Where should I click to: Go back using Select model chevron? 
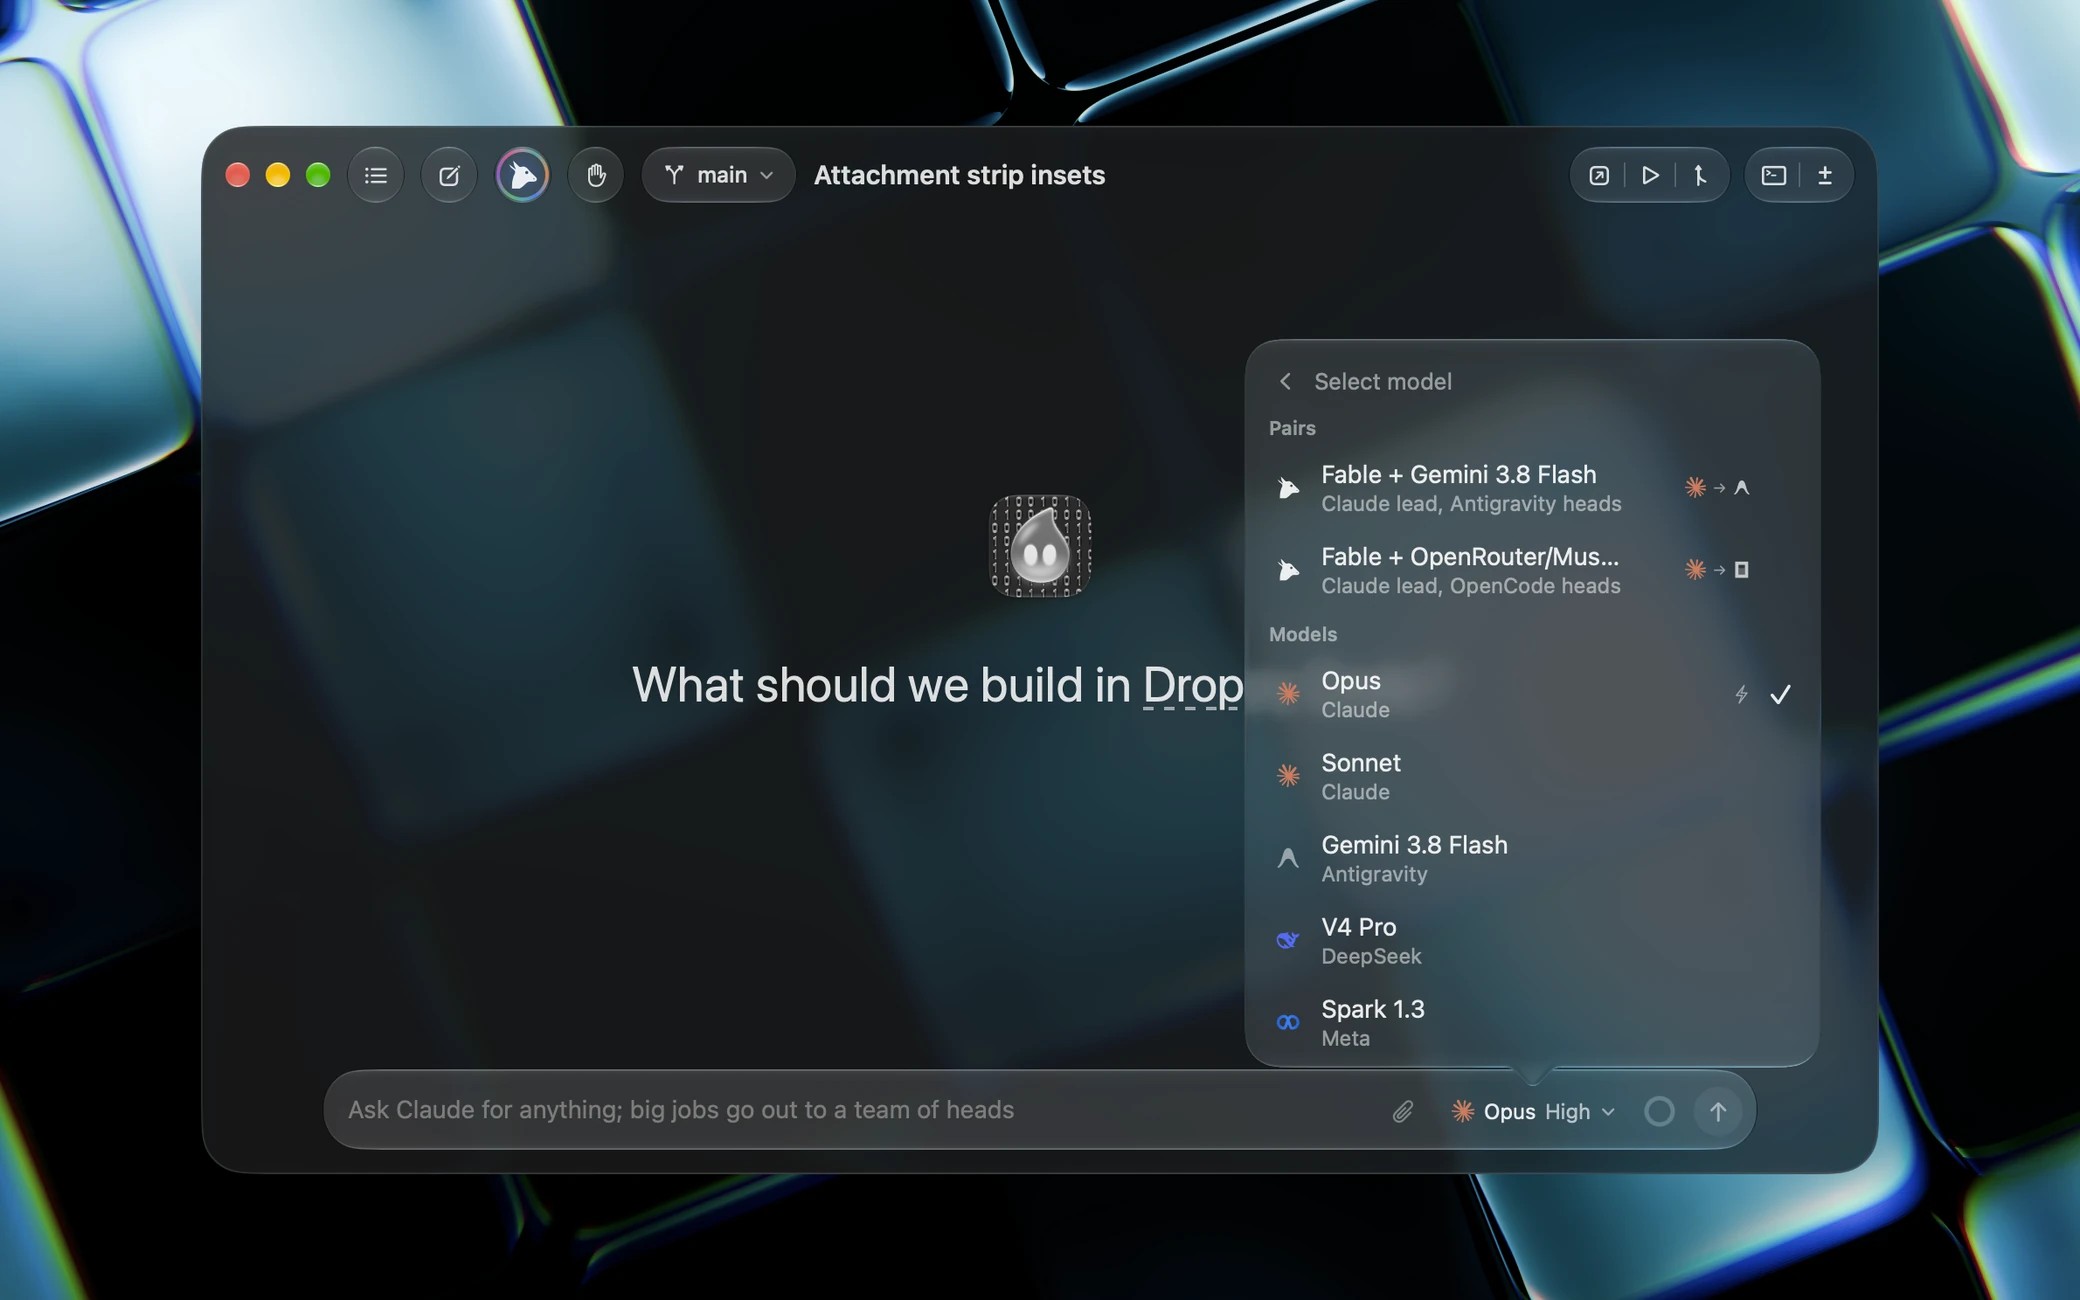1285,381
